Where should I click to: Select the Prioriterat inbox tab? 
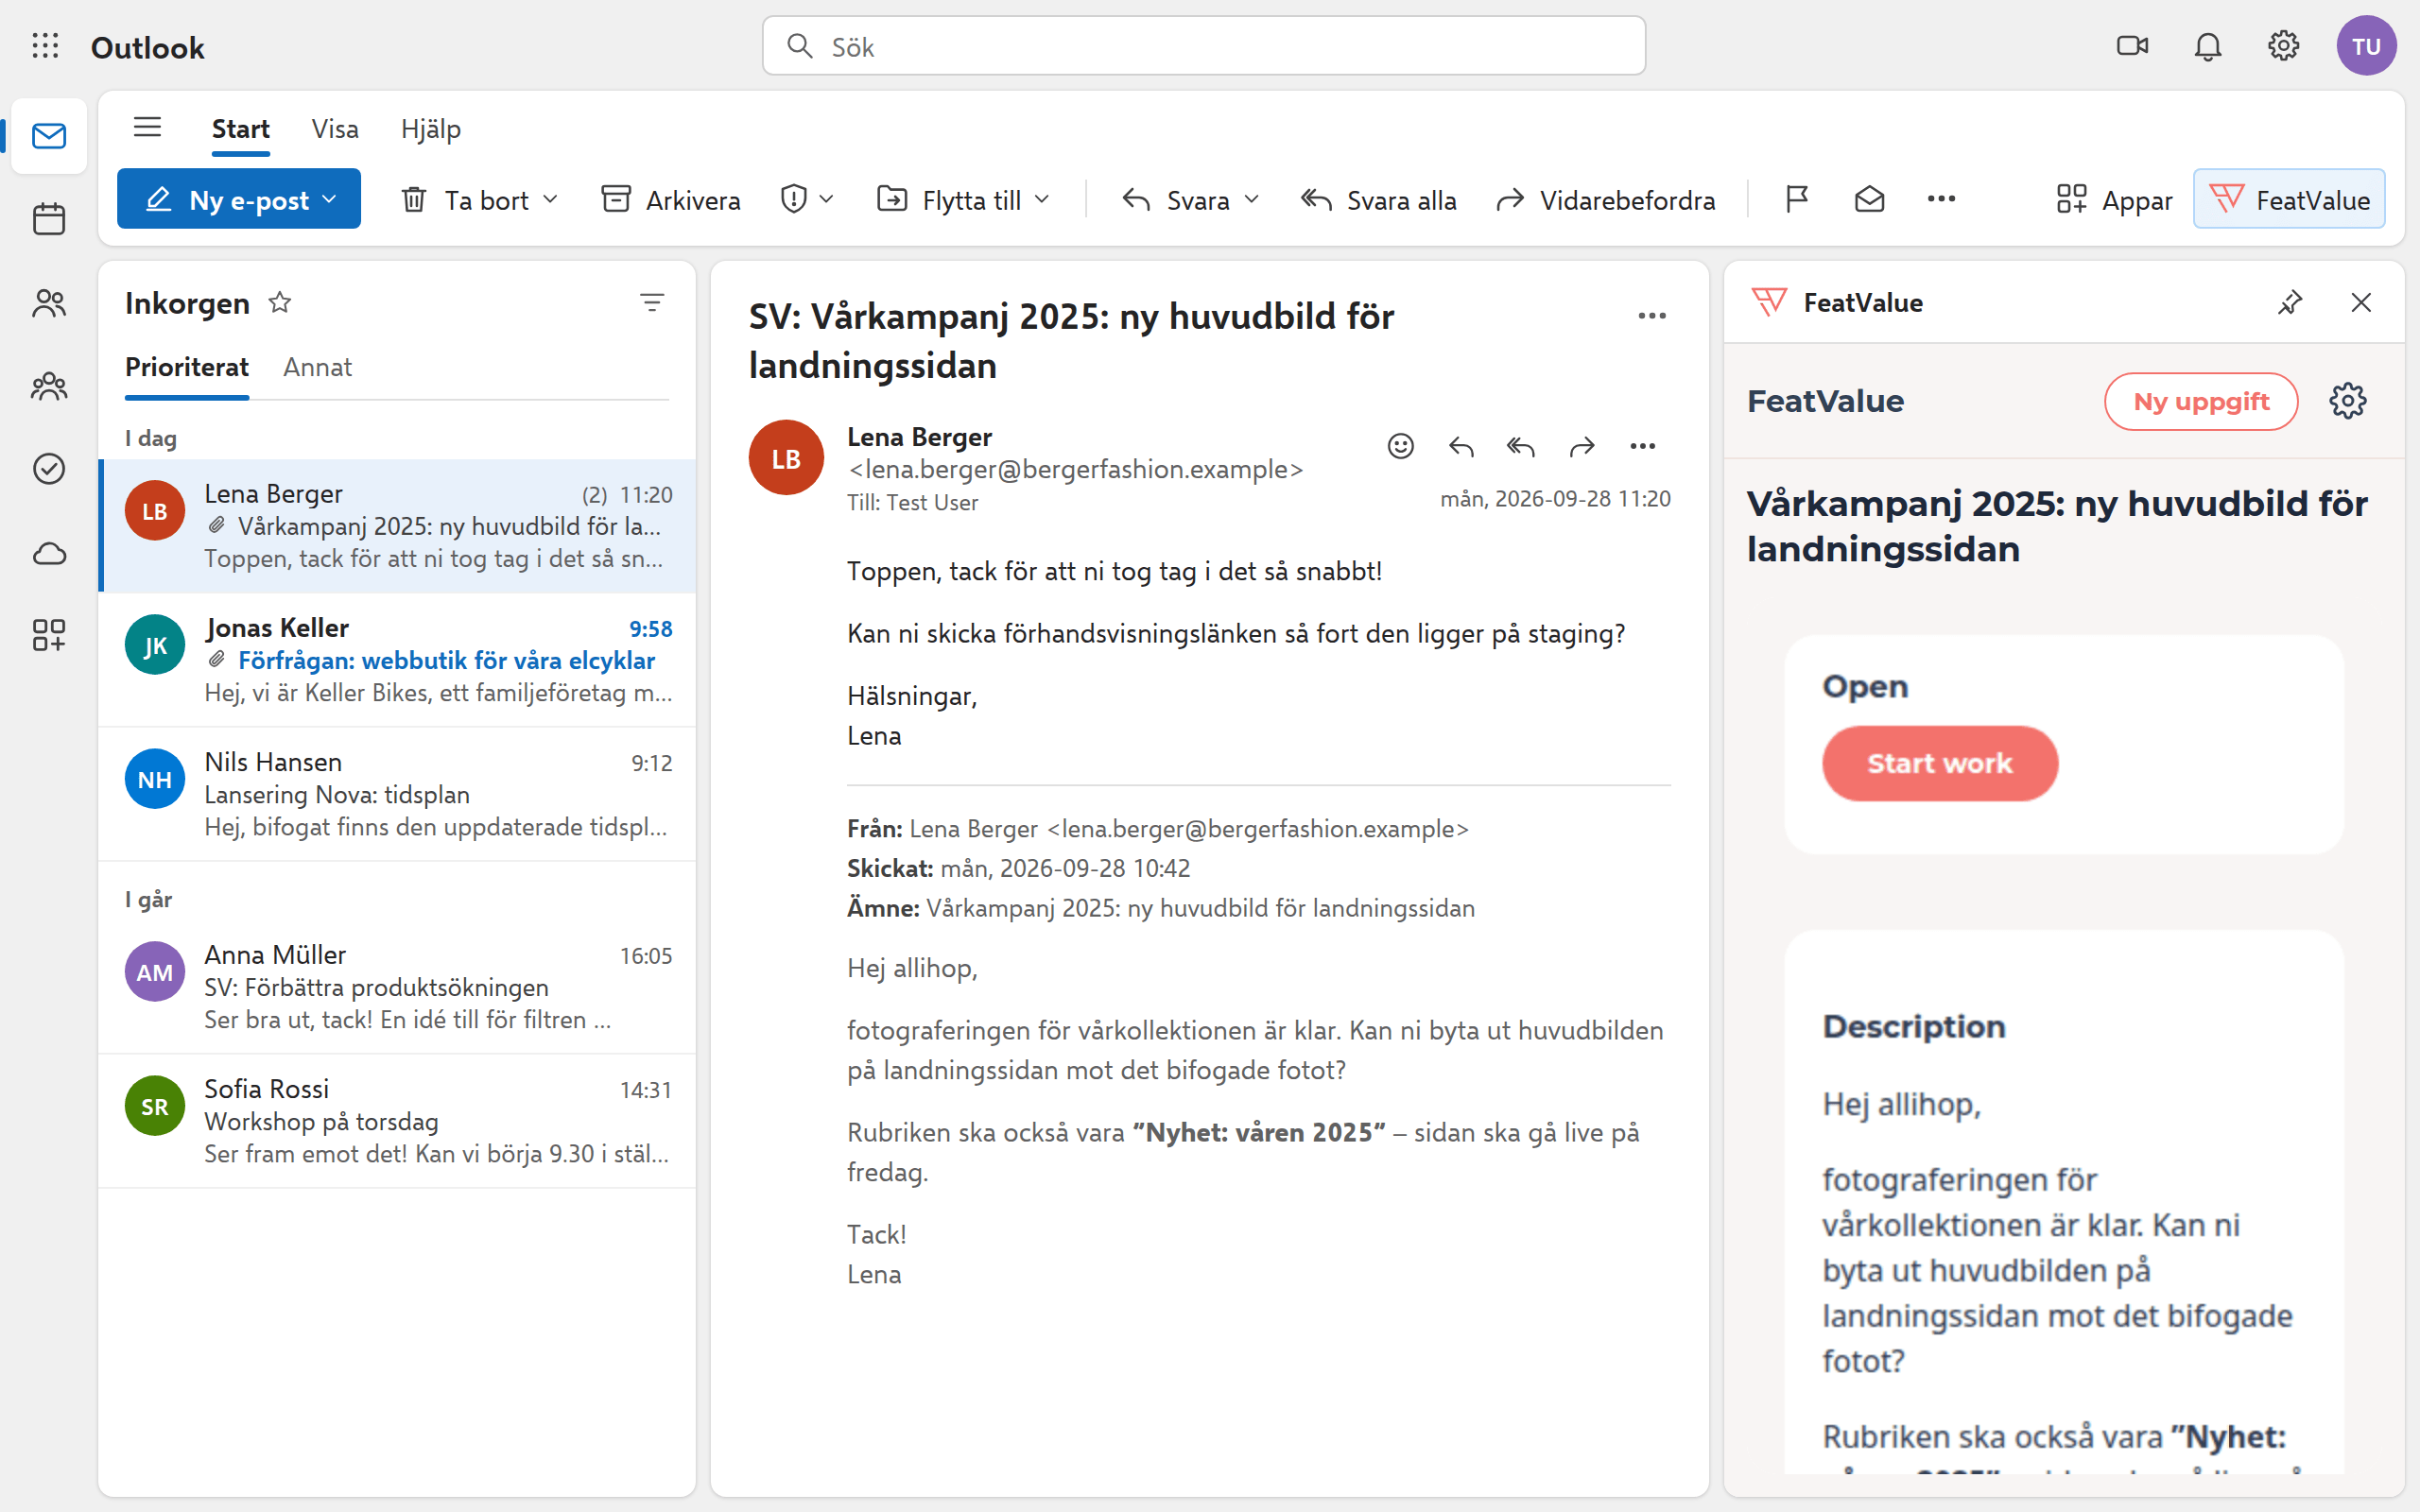tap(187, 367)
